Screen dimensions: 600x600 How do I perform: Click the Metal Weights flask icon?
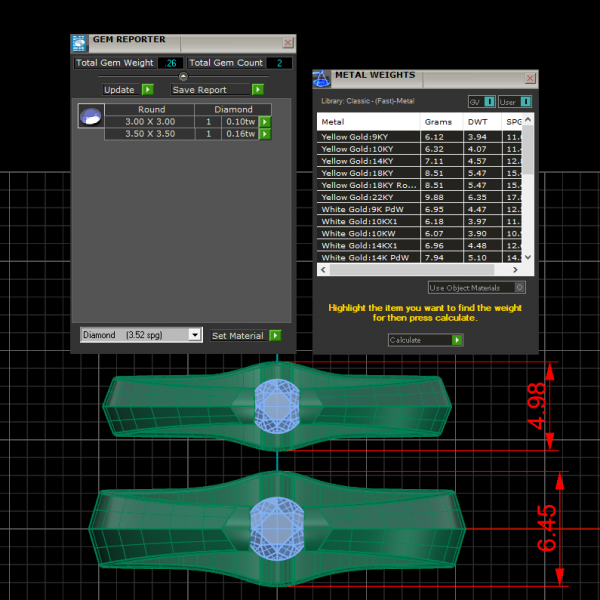click(322, 80)
